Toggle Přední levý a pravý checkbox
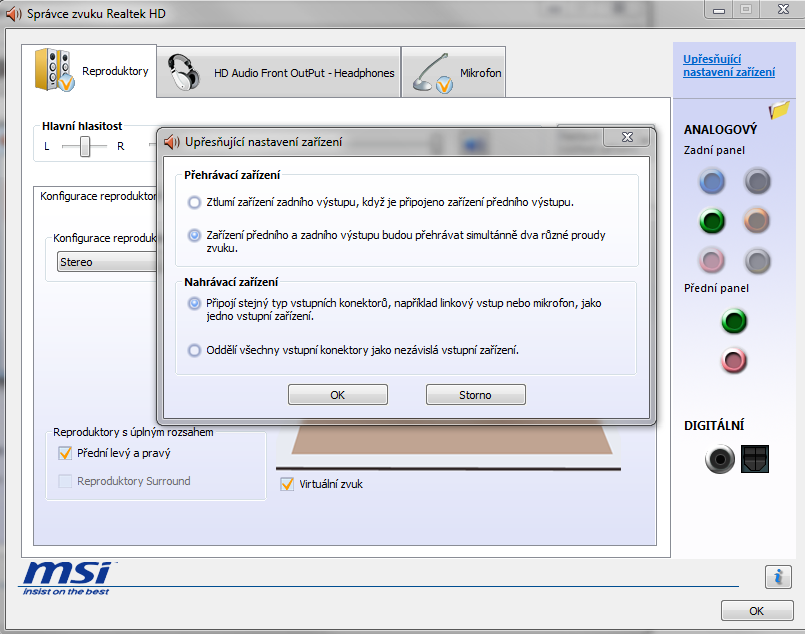This screenshot has width=805, height=634. [x=65, y=453]
